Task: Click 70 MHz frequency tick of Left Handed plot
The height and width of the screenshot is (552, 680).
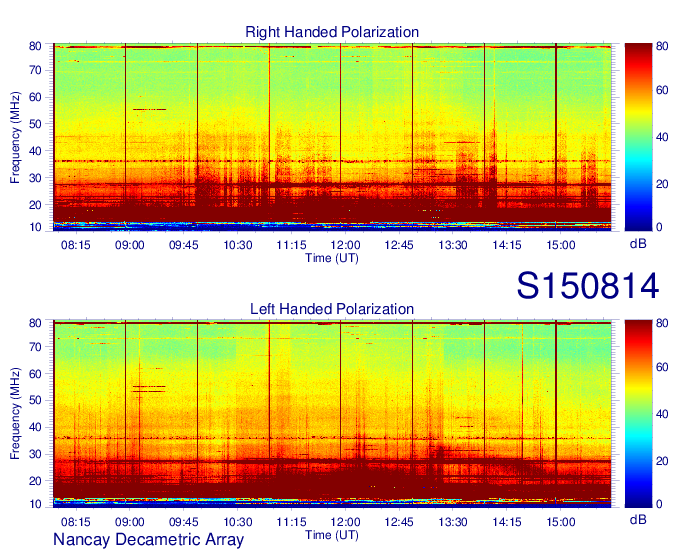Action: click(35, 347)
